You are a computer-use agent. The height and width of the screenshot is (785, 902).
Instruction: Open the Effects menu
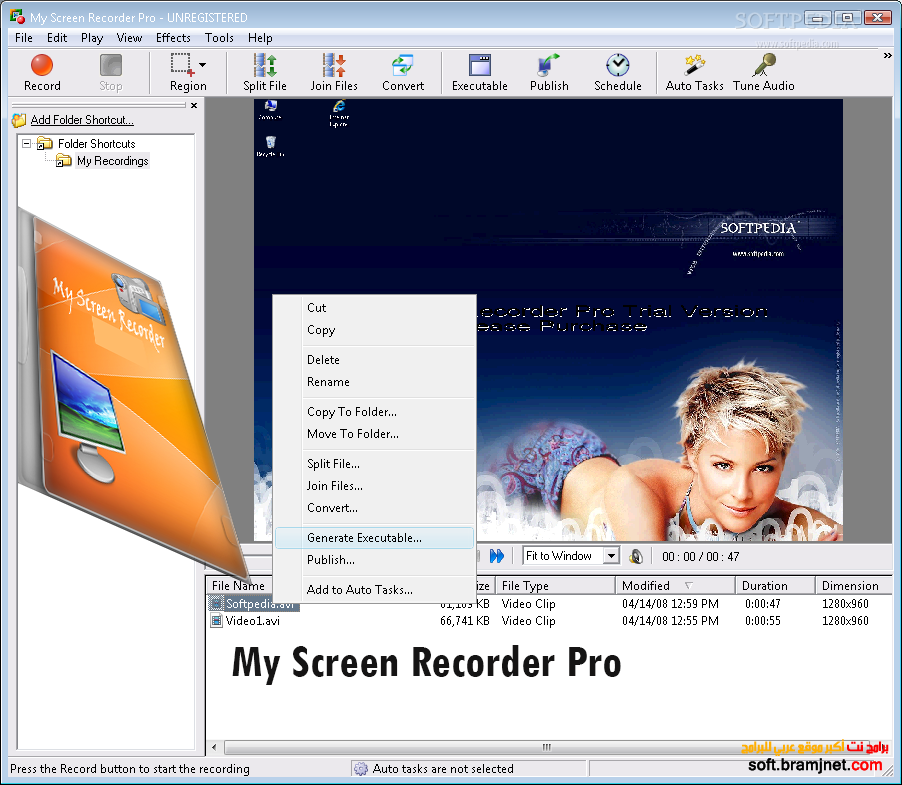[173, 38]
